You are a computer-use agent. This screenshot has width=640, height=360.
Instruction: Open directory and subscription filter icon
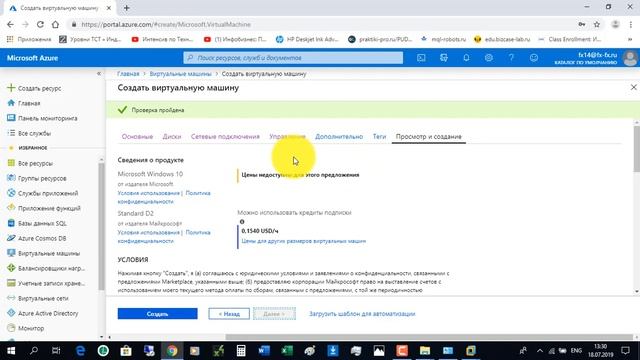[x=444, y=58]
